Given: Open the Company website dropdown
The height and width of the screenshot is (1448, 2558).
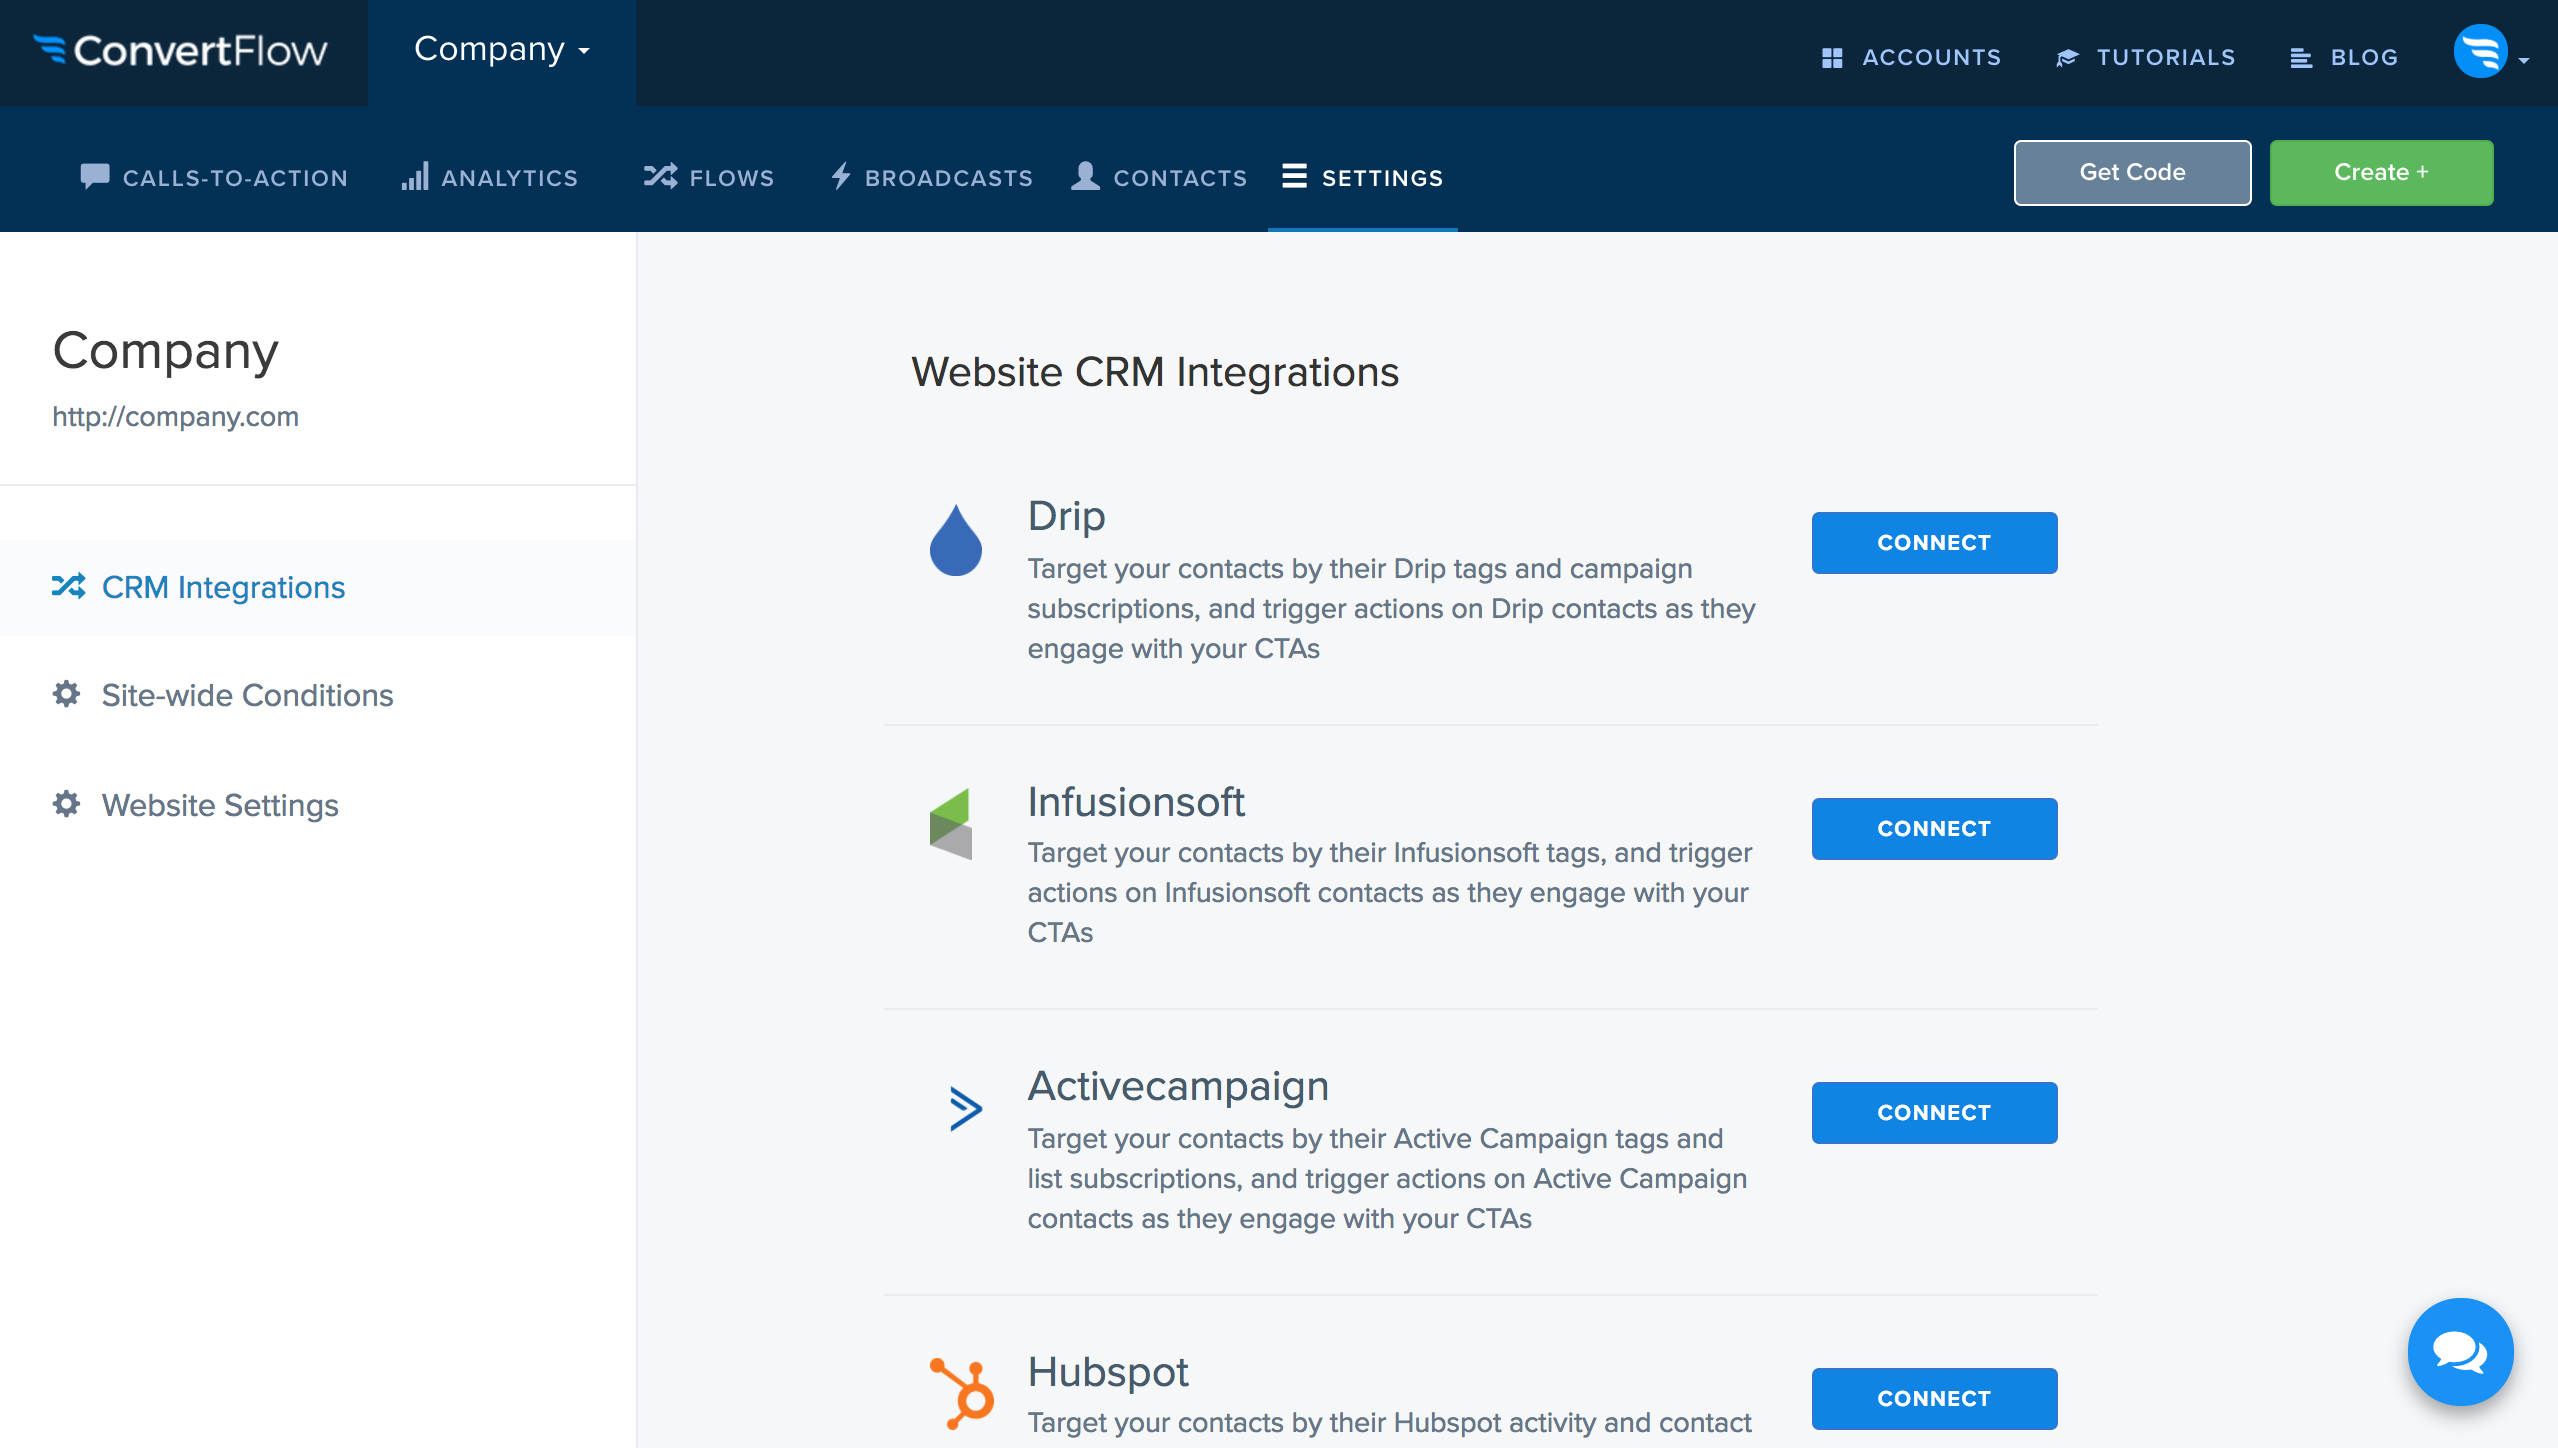Looking at the screenshot, I should (501, 49).
